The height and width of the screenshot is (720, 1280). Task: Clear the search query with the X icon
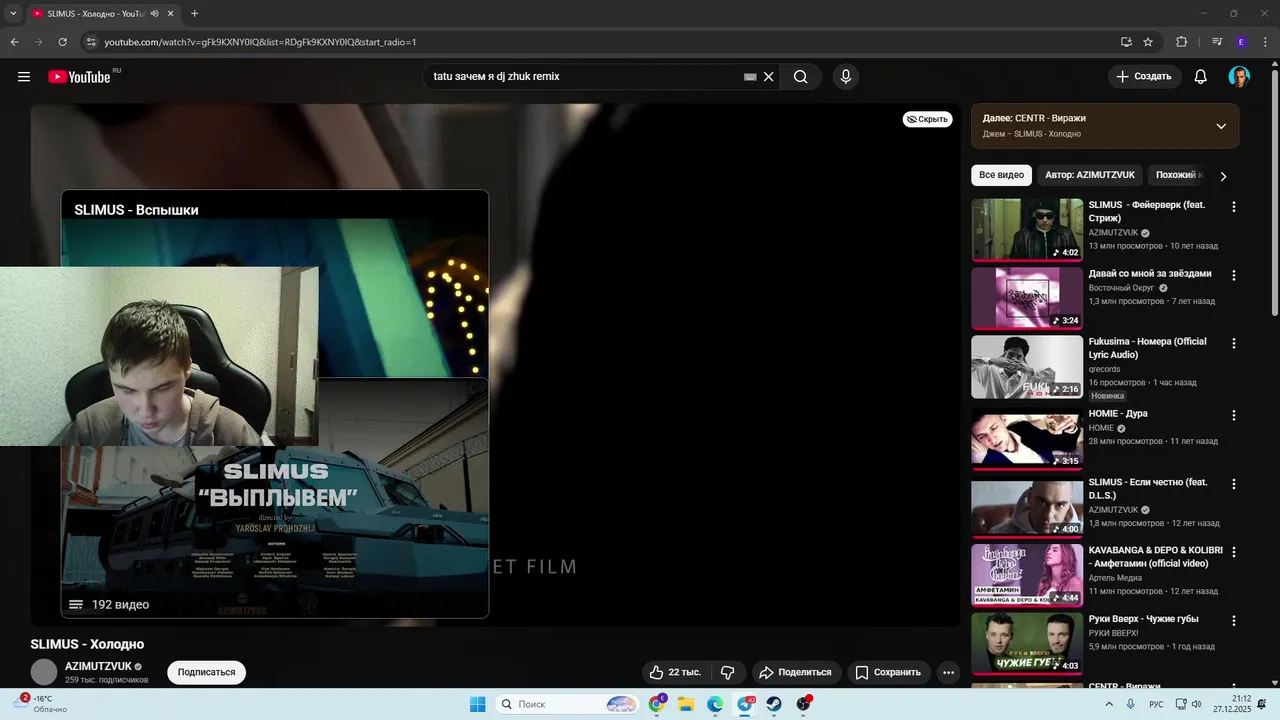pos(769,77)
